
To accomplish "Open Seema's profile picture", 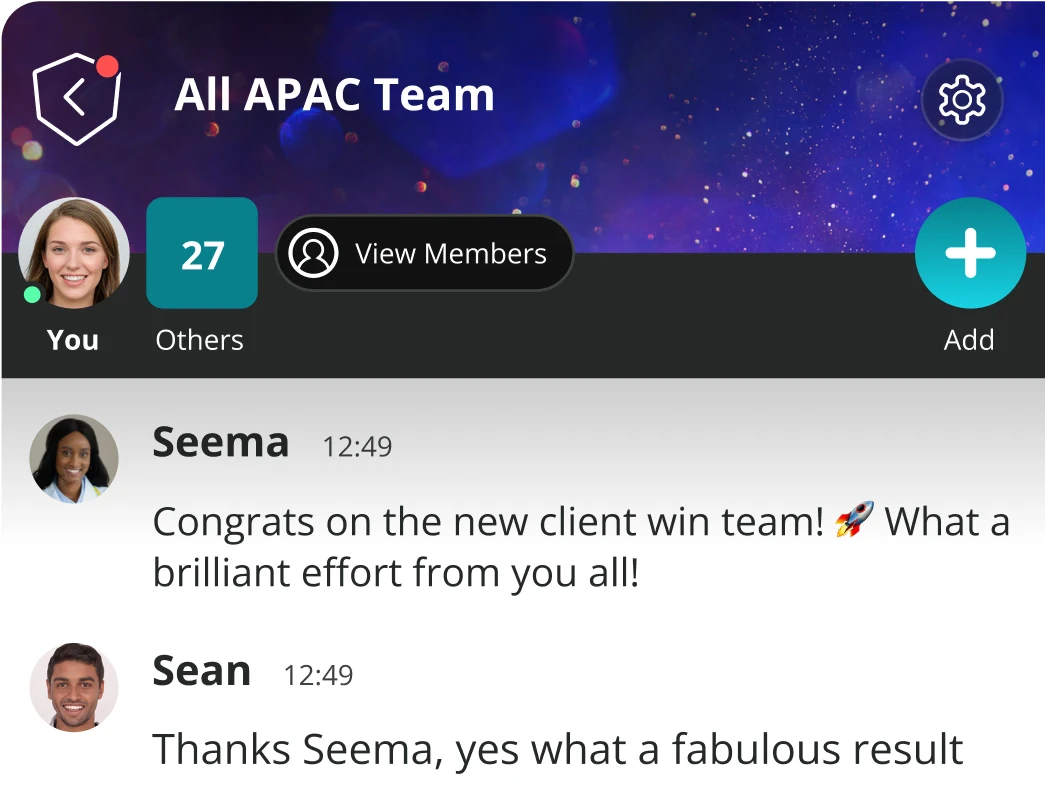I will coord(74,458).
